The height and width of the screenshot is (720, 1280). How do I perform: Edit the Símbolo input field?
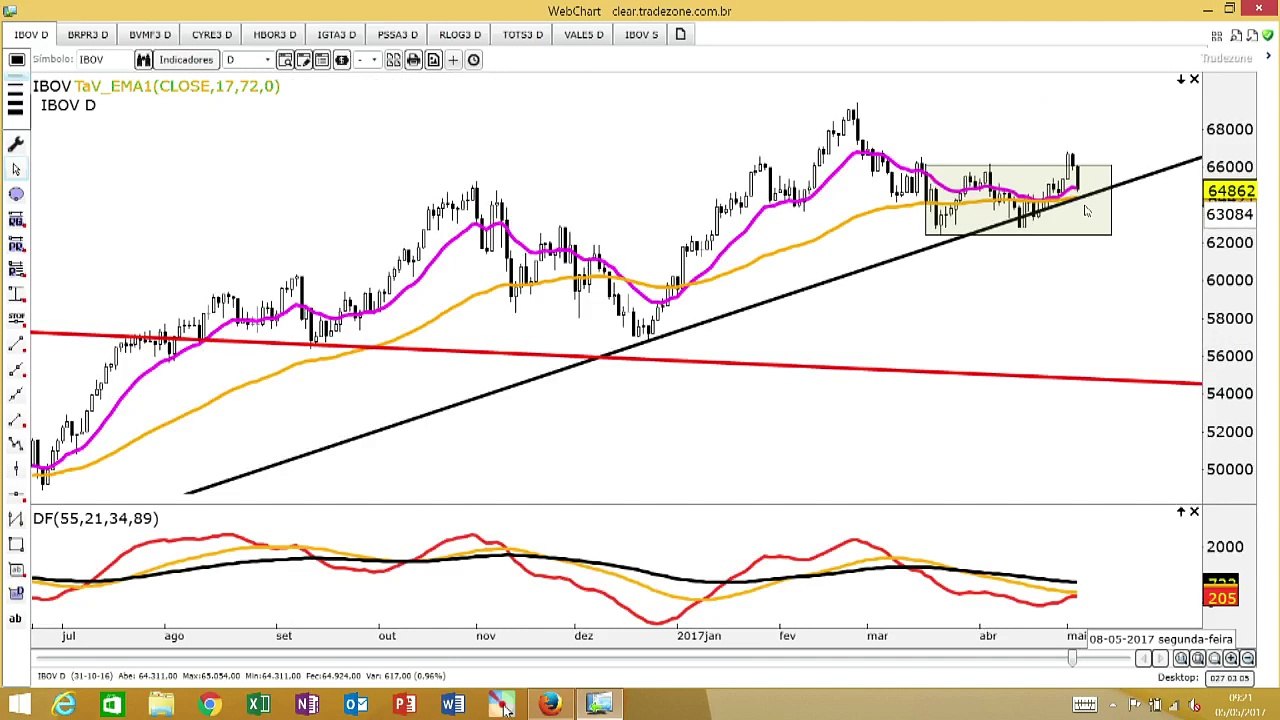[103, 60]
